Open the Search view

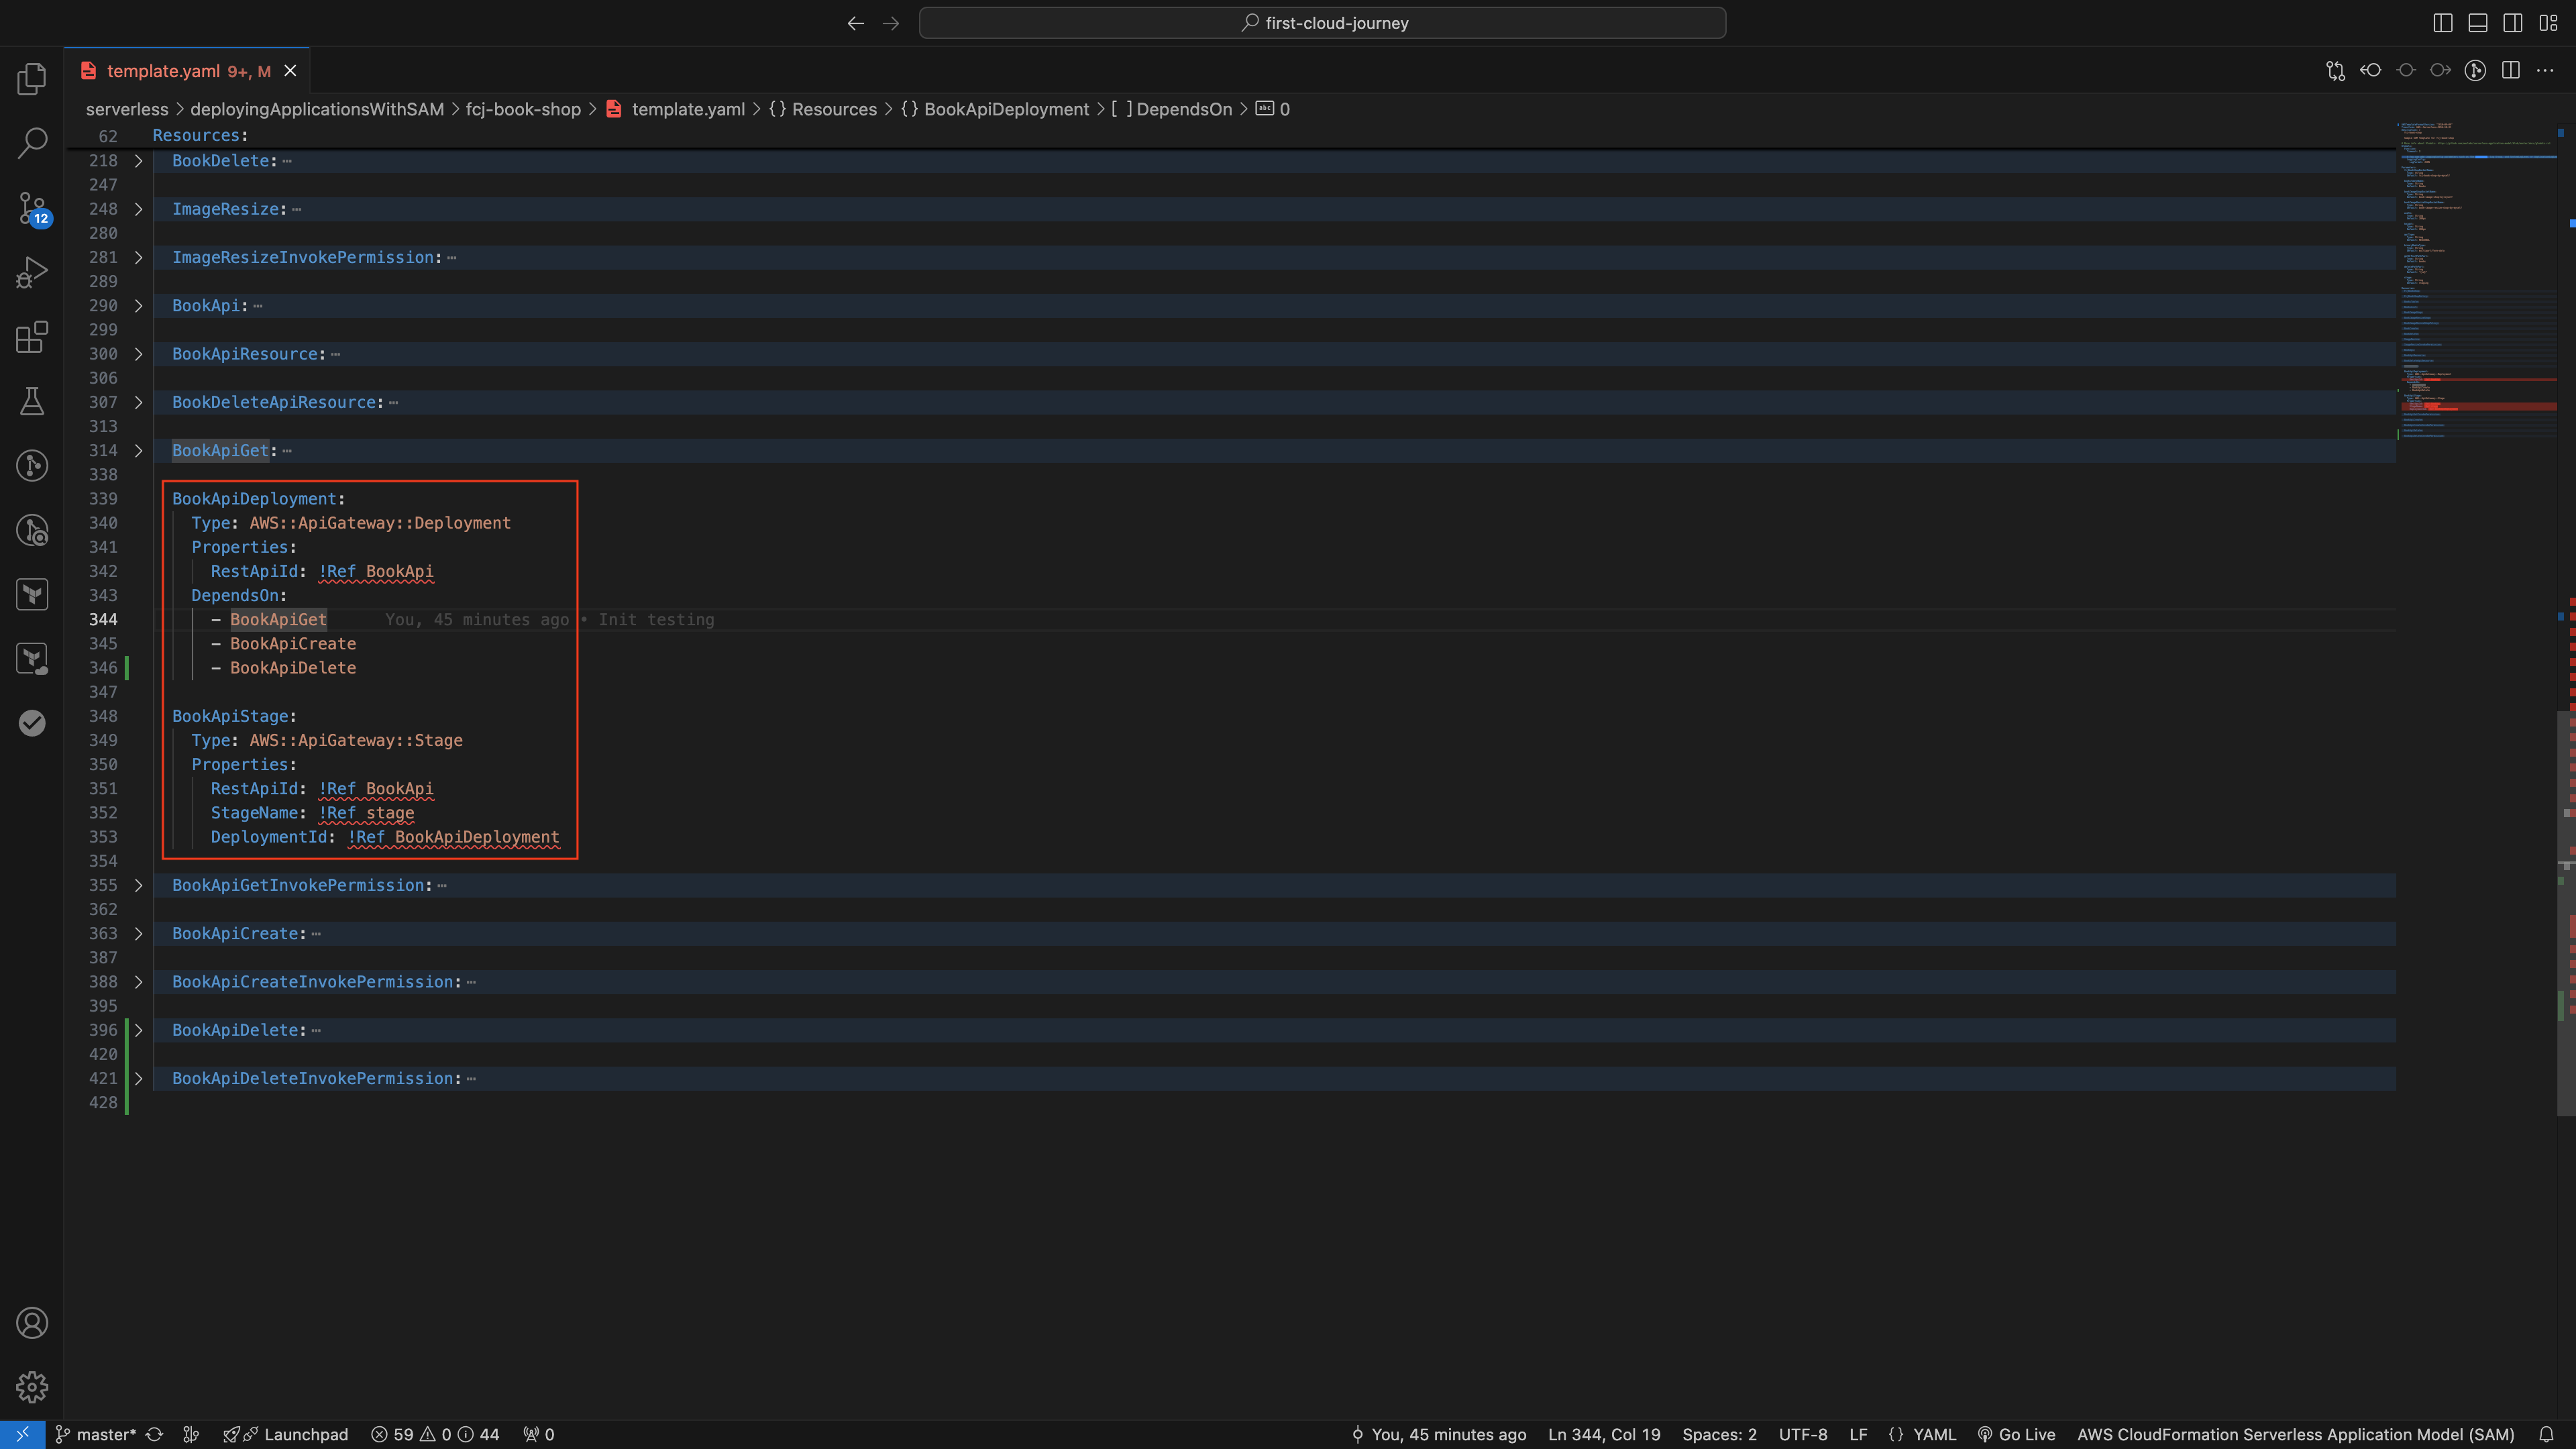tap(32, 143)
